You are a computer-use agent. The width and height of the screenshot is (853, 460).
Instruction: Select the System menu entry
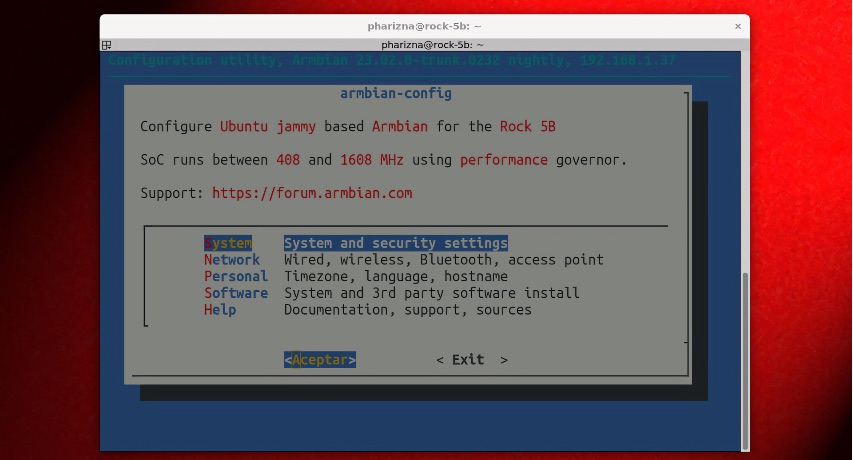click(x=228, y=243)
